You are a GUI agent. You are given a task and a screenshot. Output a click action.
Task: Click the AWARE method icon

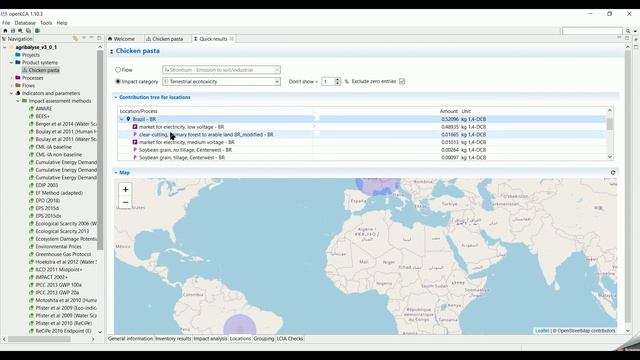click(31, 109)
